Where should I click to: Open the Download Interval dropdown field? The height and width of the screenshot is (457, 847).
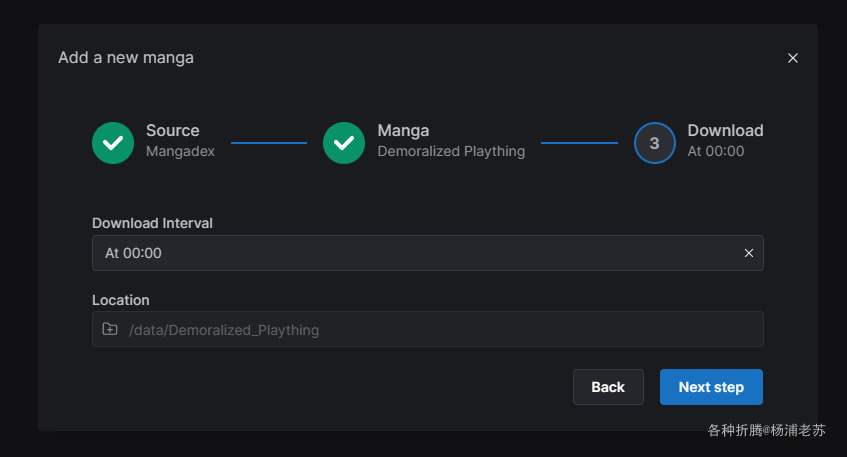point(420,253)
